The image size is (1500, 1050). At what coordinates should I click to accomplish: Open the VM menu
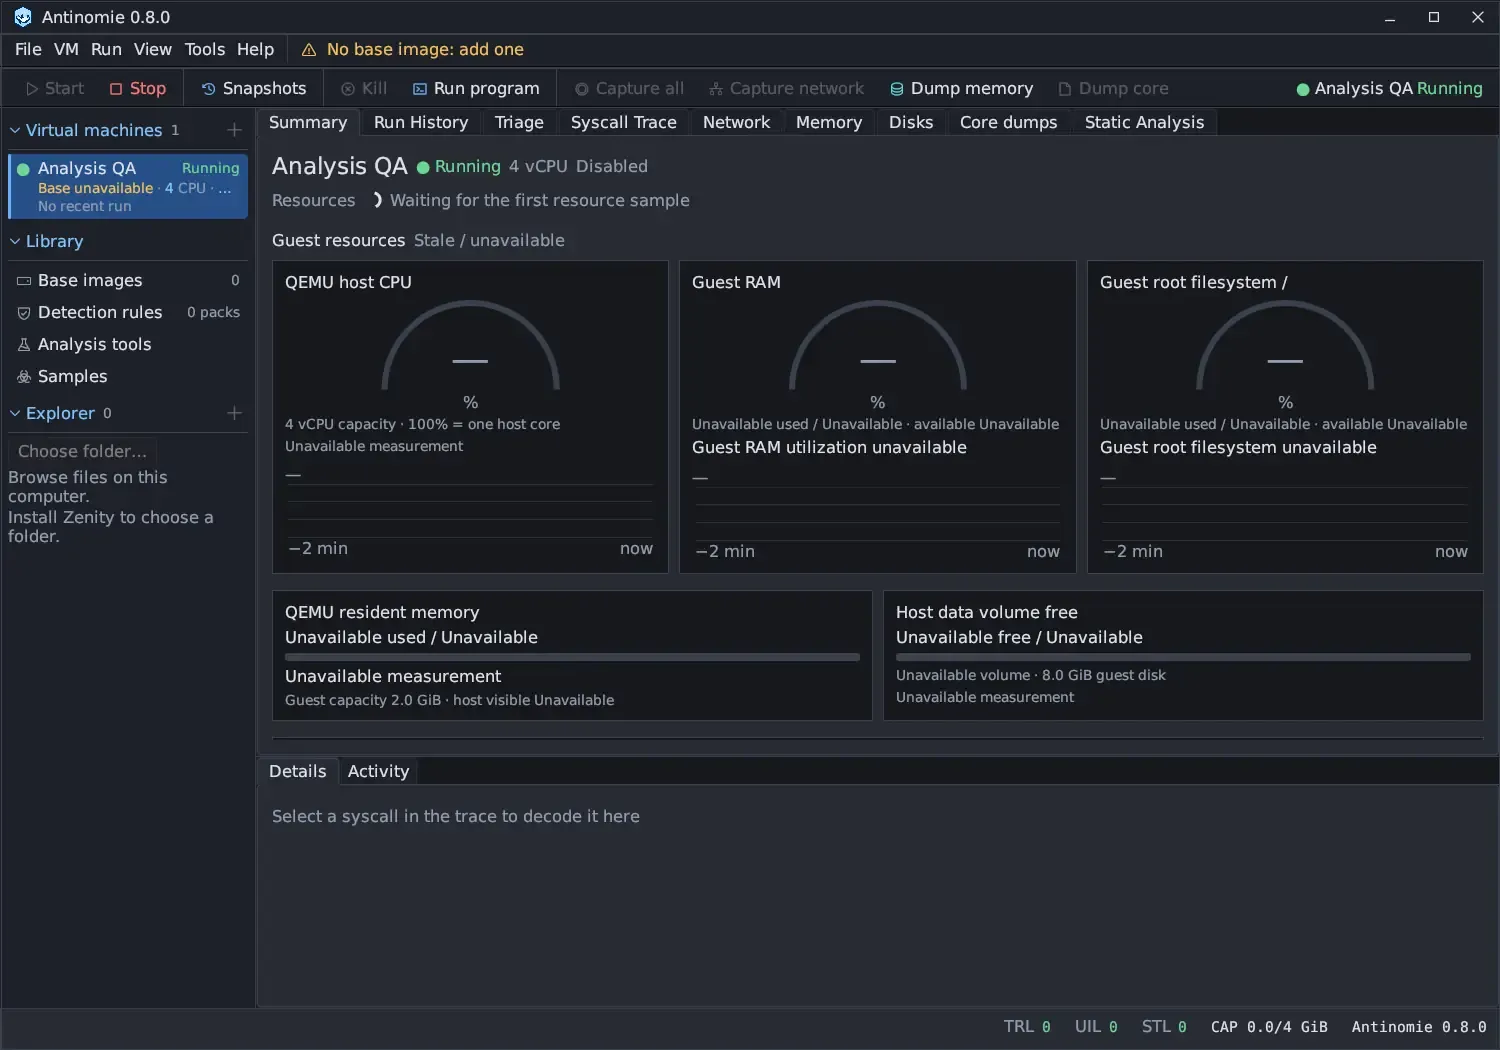click(66, 49)
